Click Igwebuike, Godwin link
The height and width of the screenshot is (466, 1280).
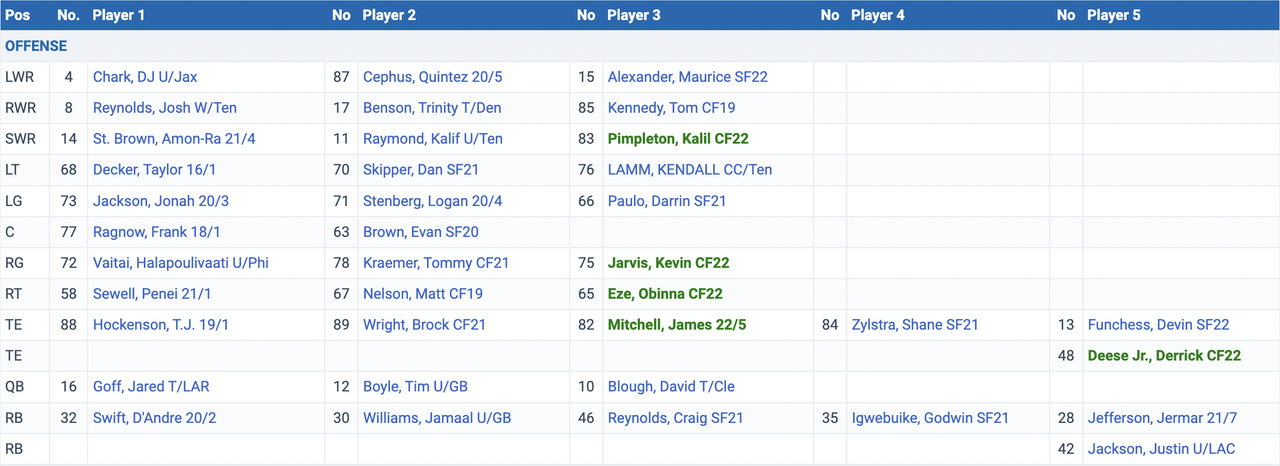tap(929, 418)
